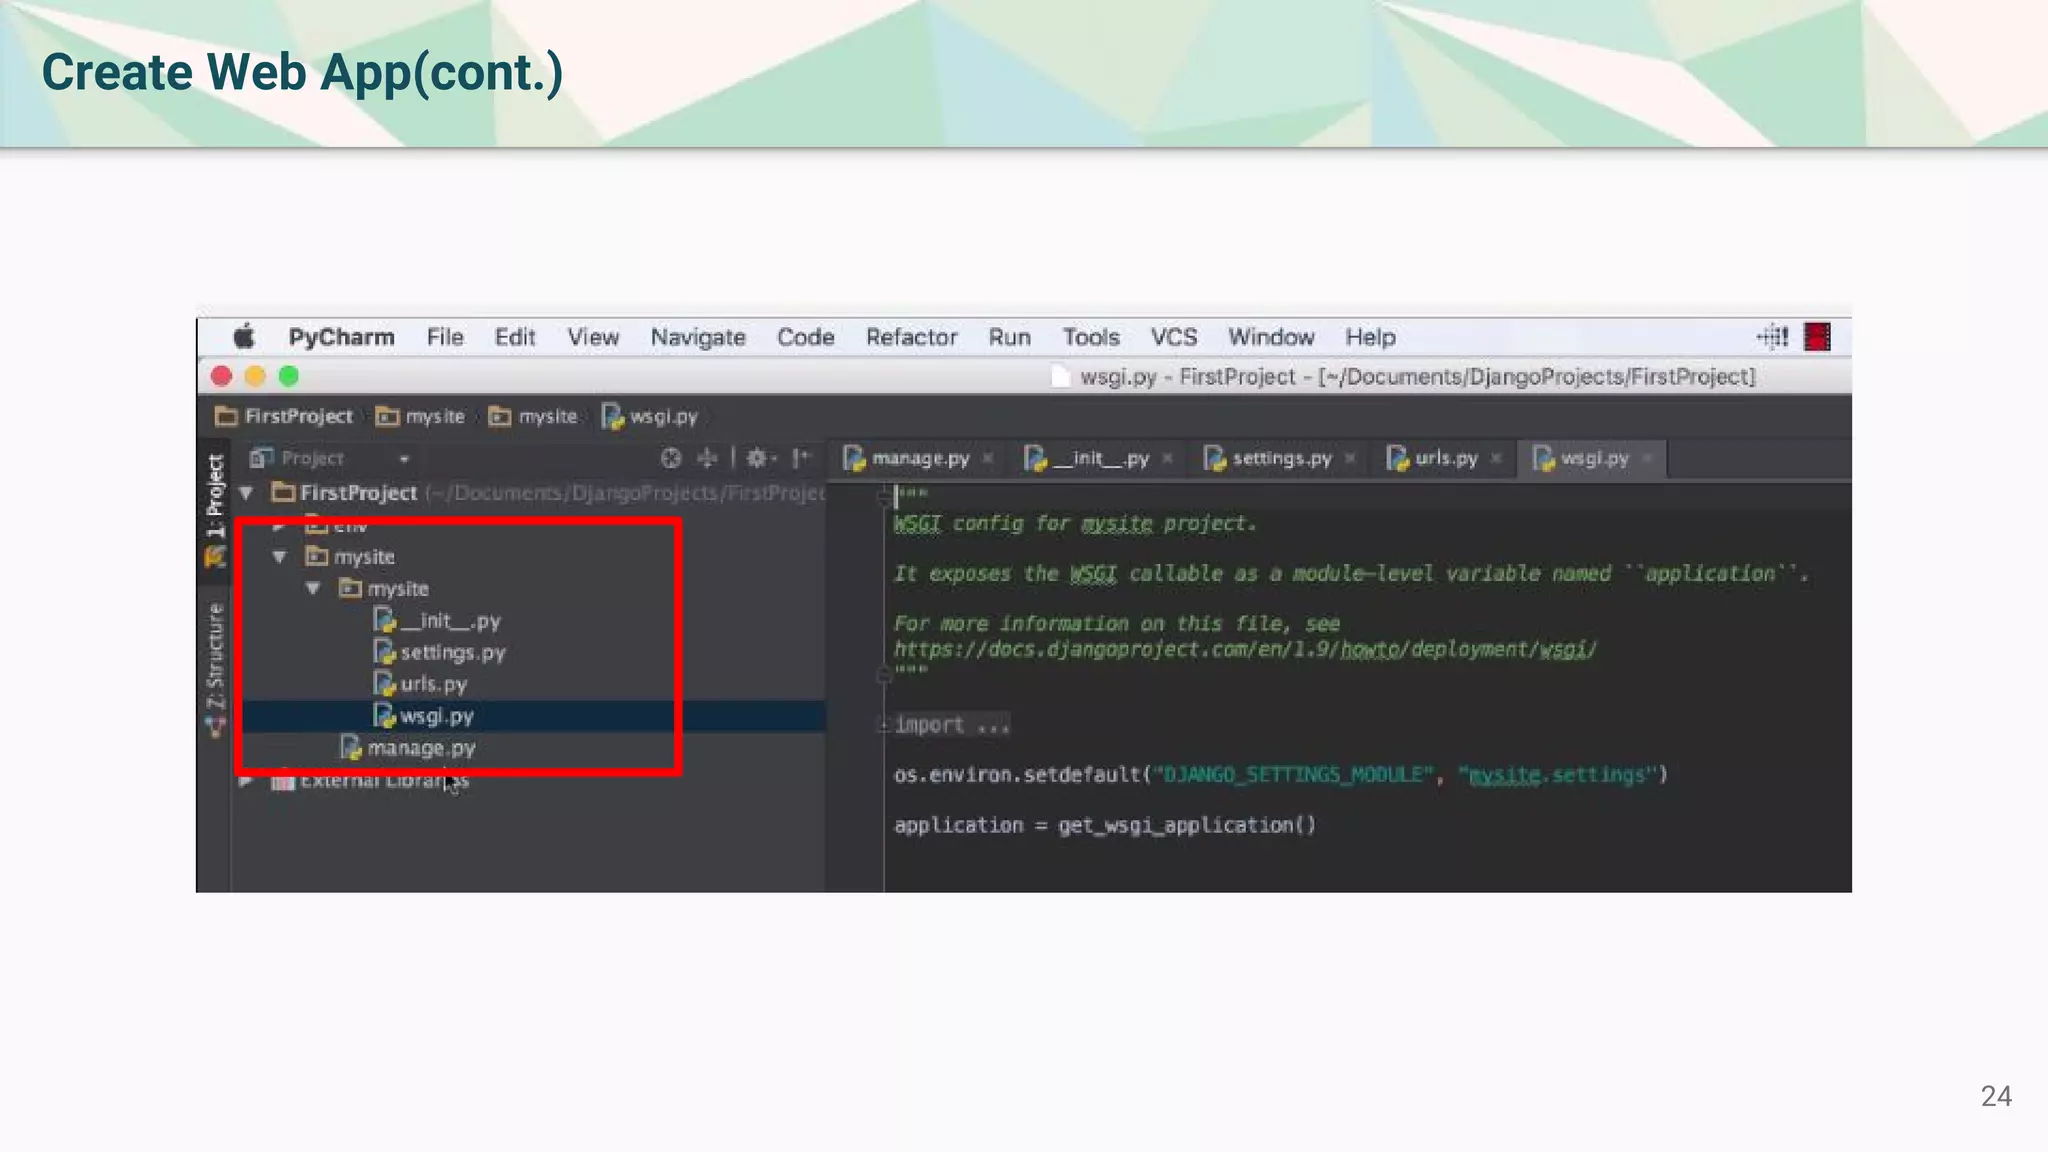Close the urls.py editor tab
This screenshot has width=2048, height=1152.
tap(1496, 459)
